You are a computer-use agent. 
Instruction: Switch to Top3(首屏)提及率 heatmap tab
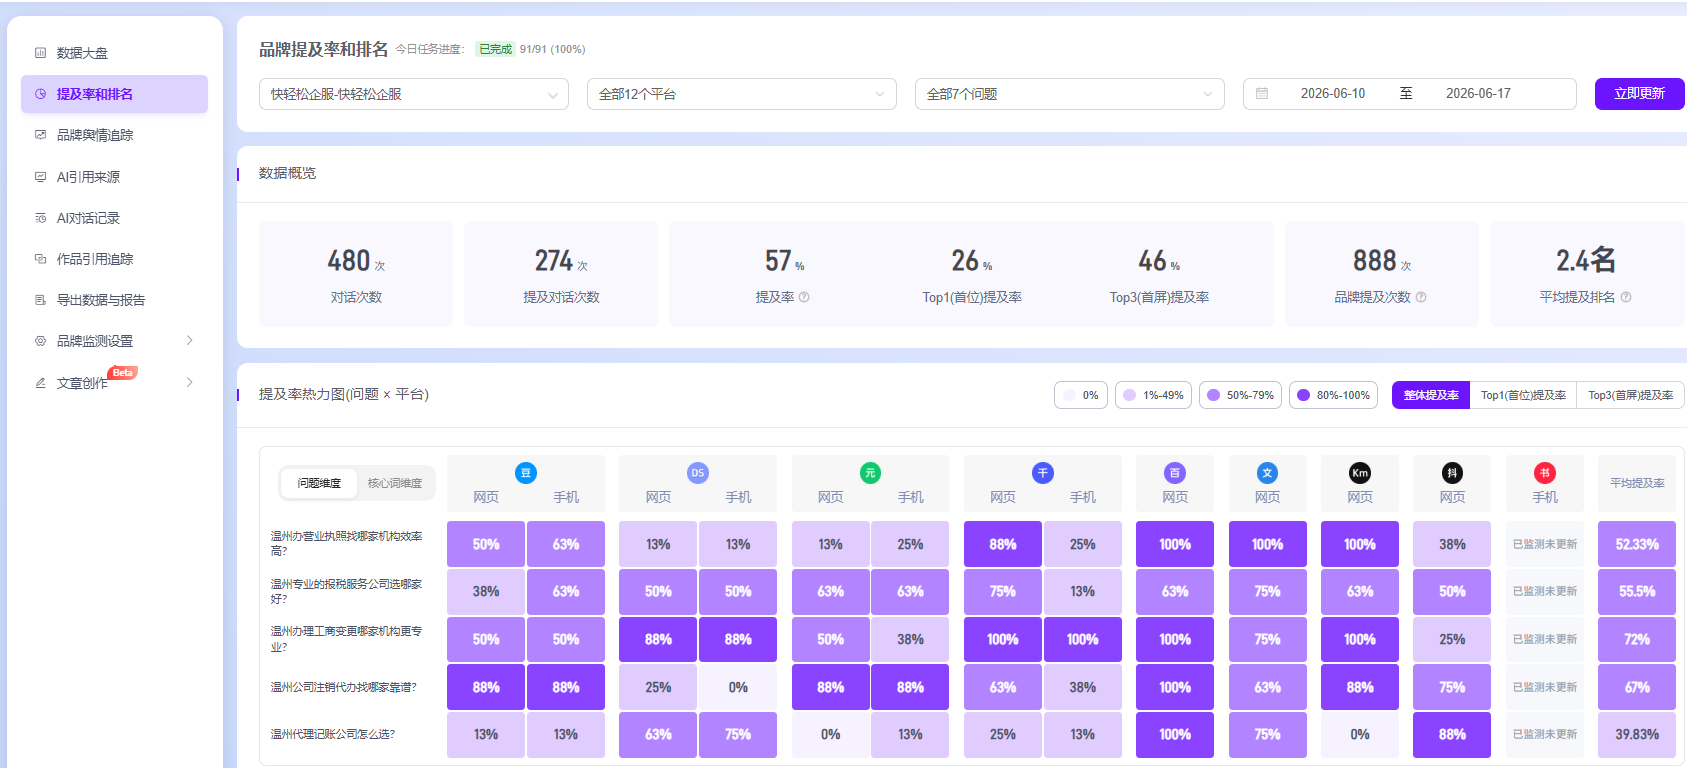[x=1630, y=395]
